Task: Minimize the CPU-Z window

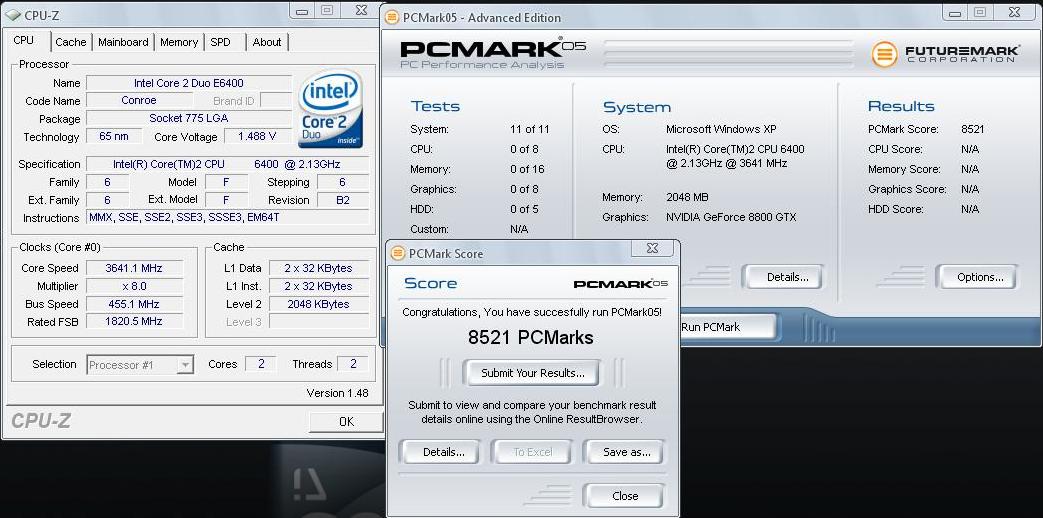Action: tap(302, 11)
